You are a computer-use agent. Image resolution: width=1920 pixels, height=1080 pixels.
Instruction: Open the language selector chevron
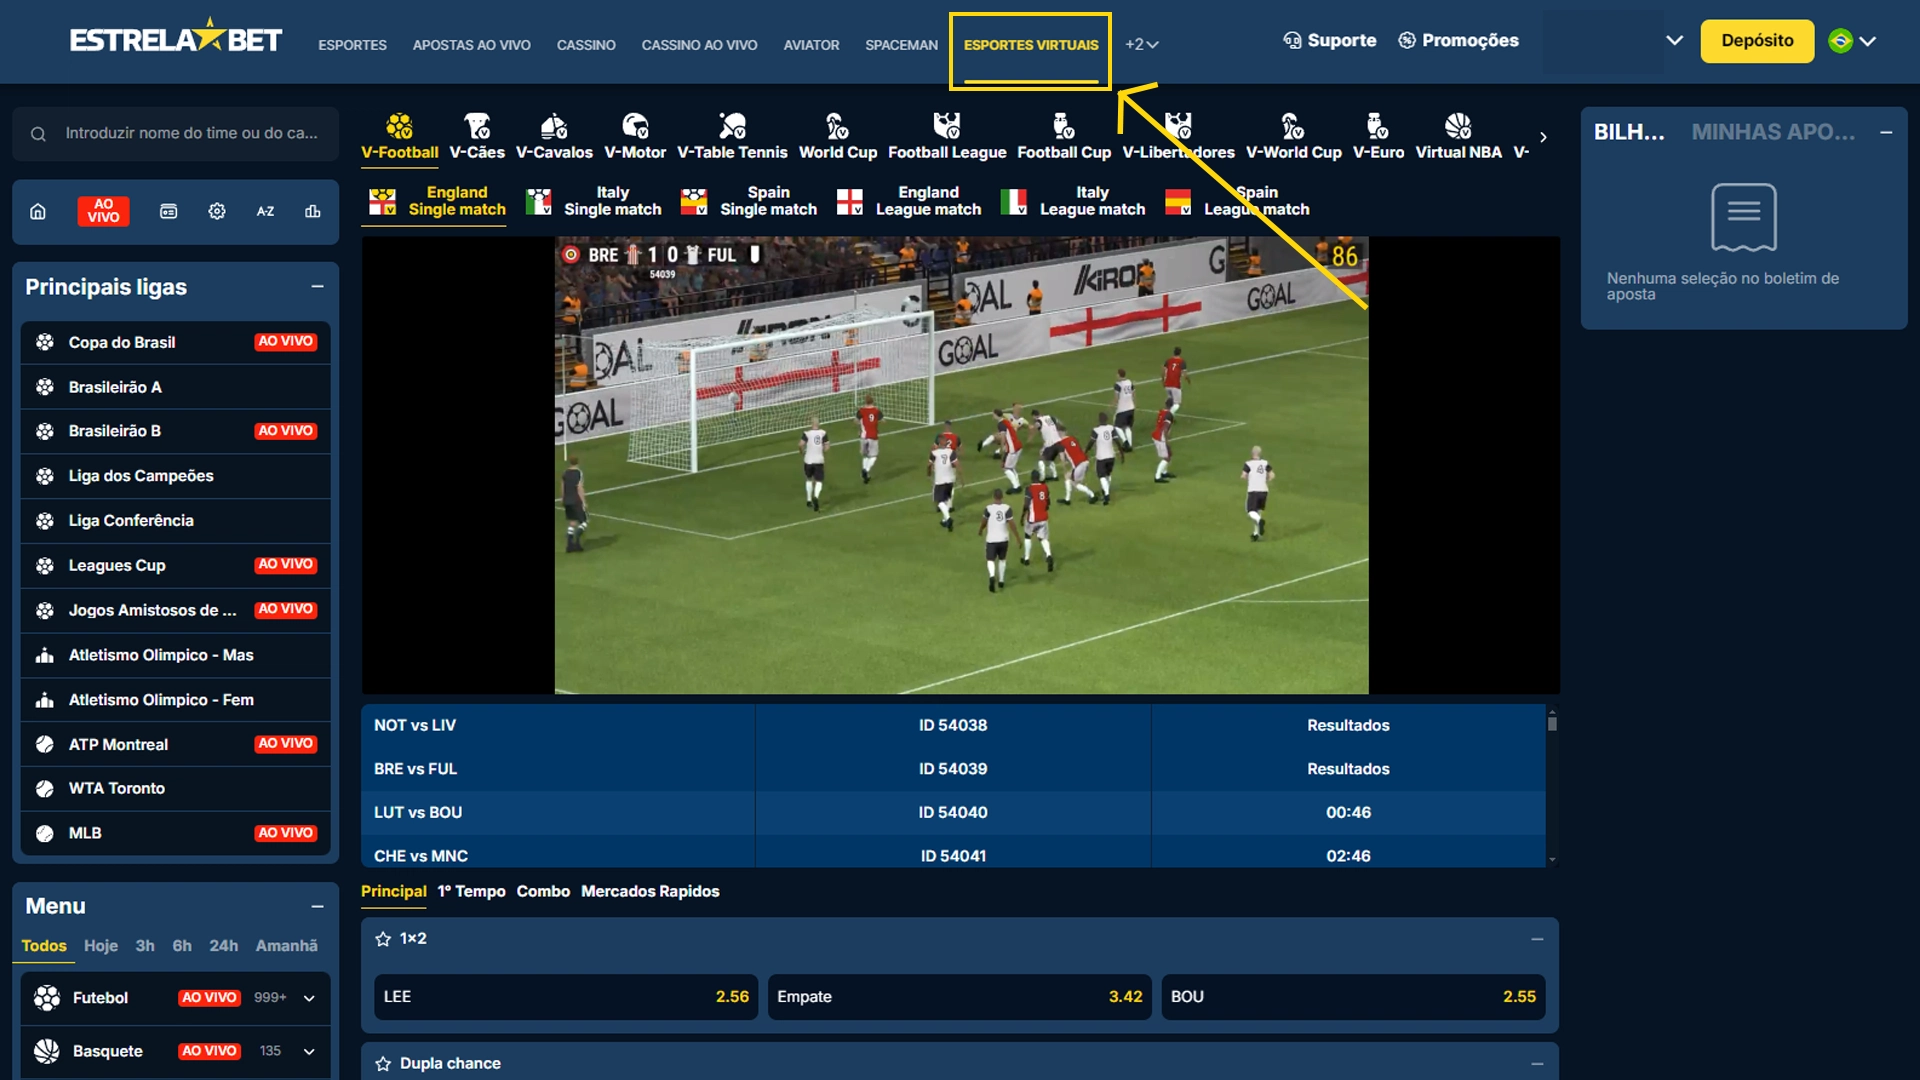tap(1868, 41)
